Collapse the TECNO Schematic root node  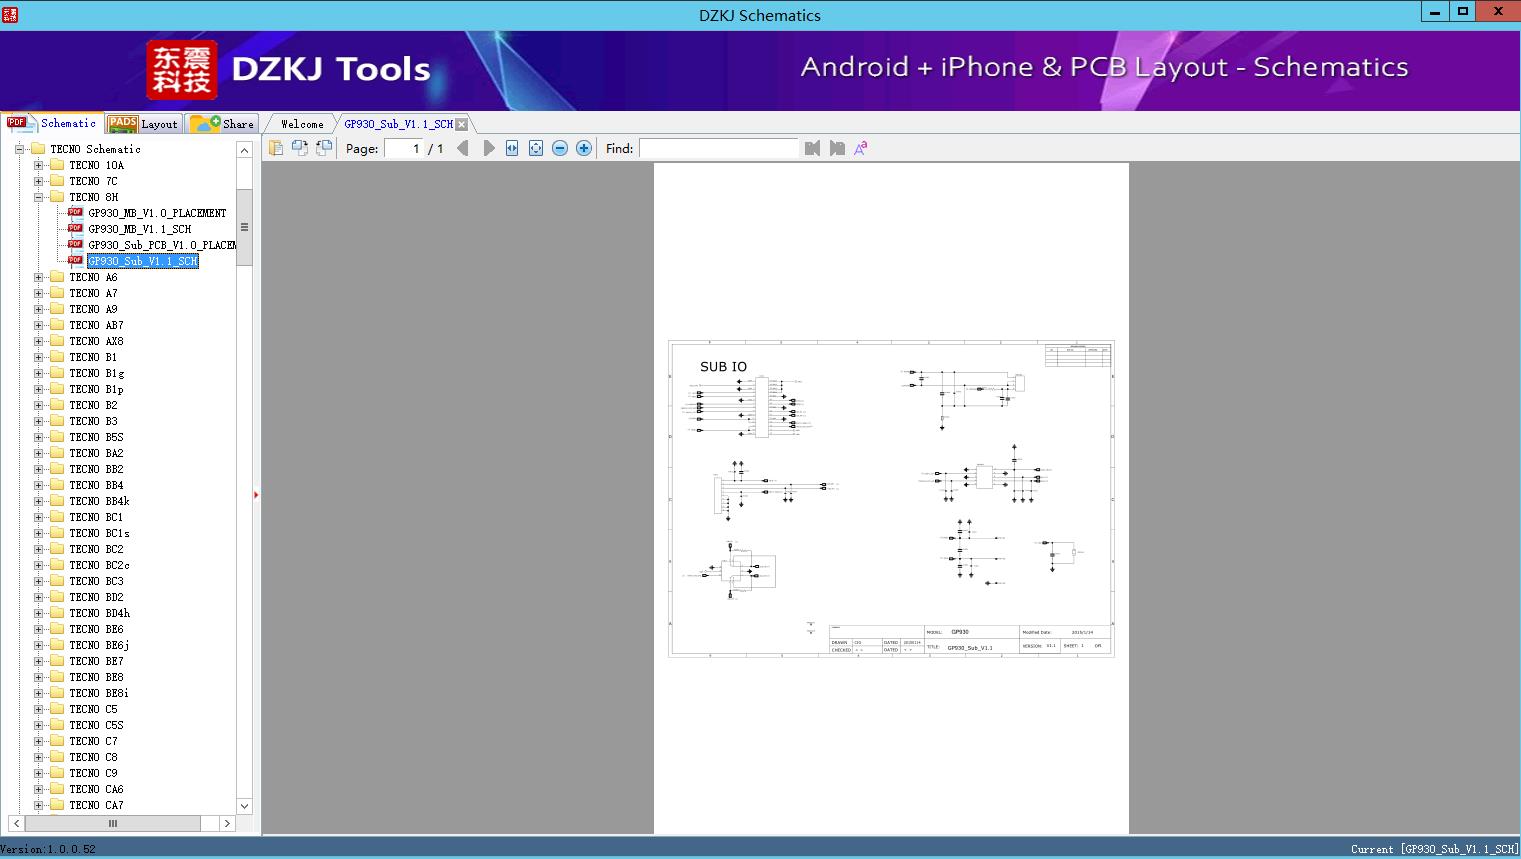[19, 149]
